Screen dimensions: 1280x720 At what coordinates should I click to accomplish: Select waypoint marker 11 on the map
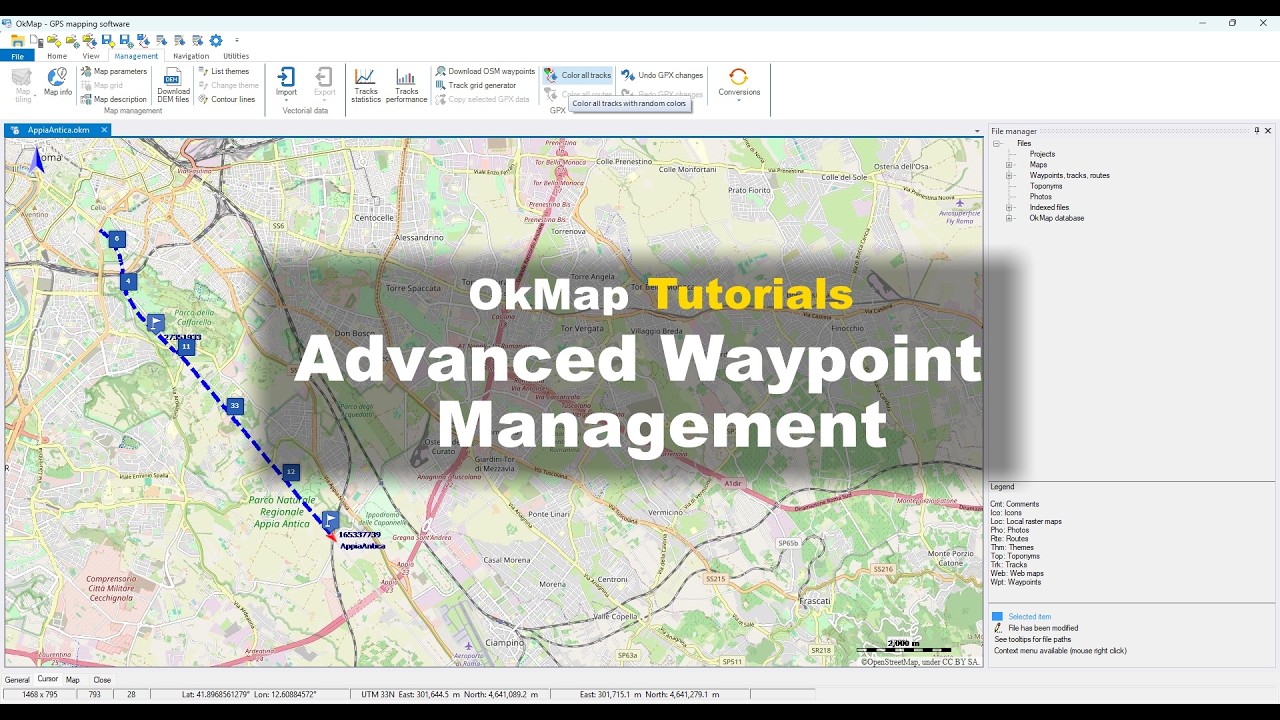(186, 347)
